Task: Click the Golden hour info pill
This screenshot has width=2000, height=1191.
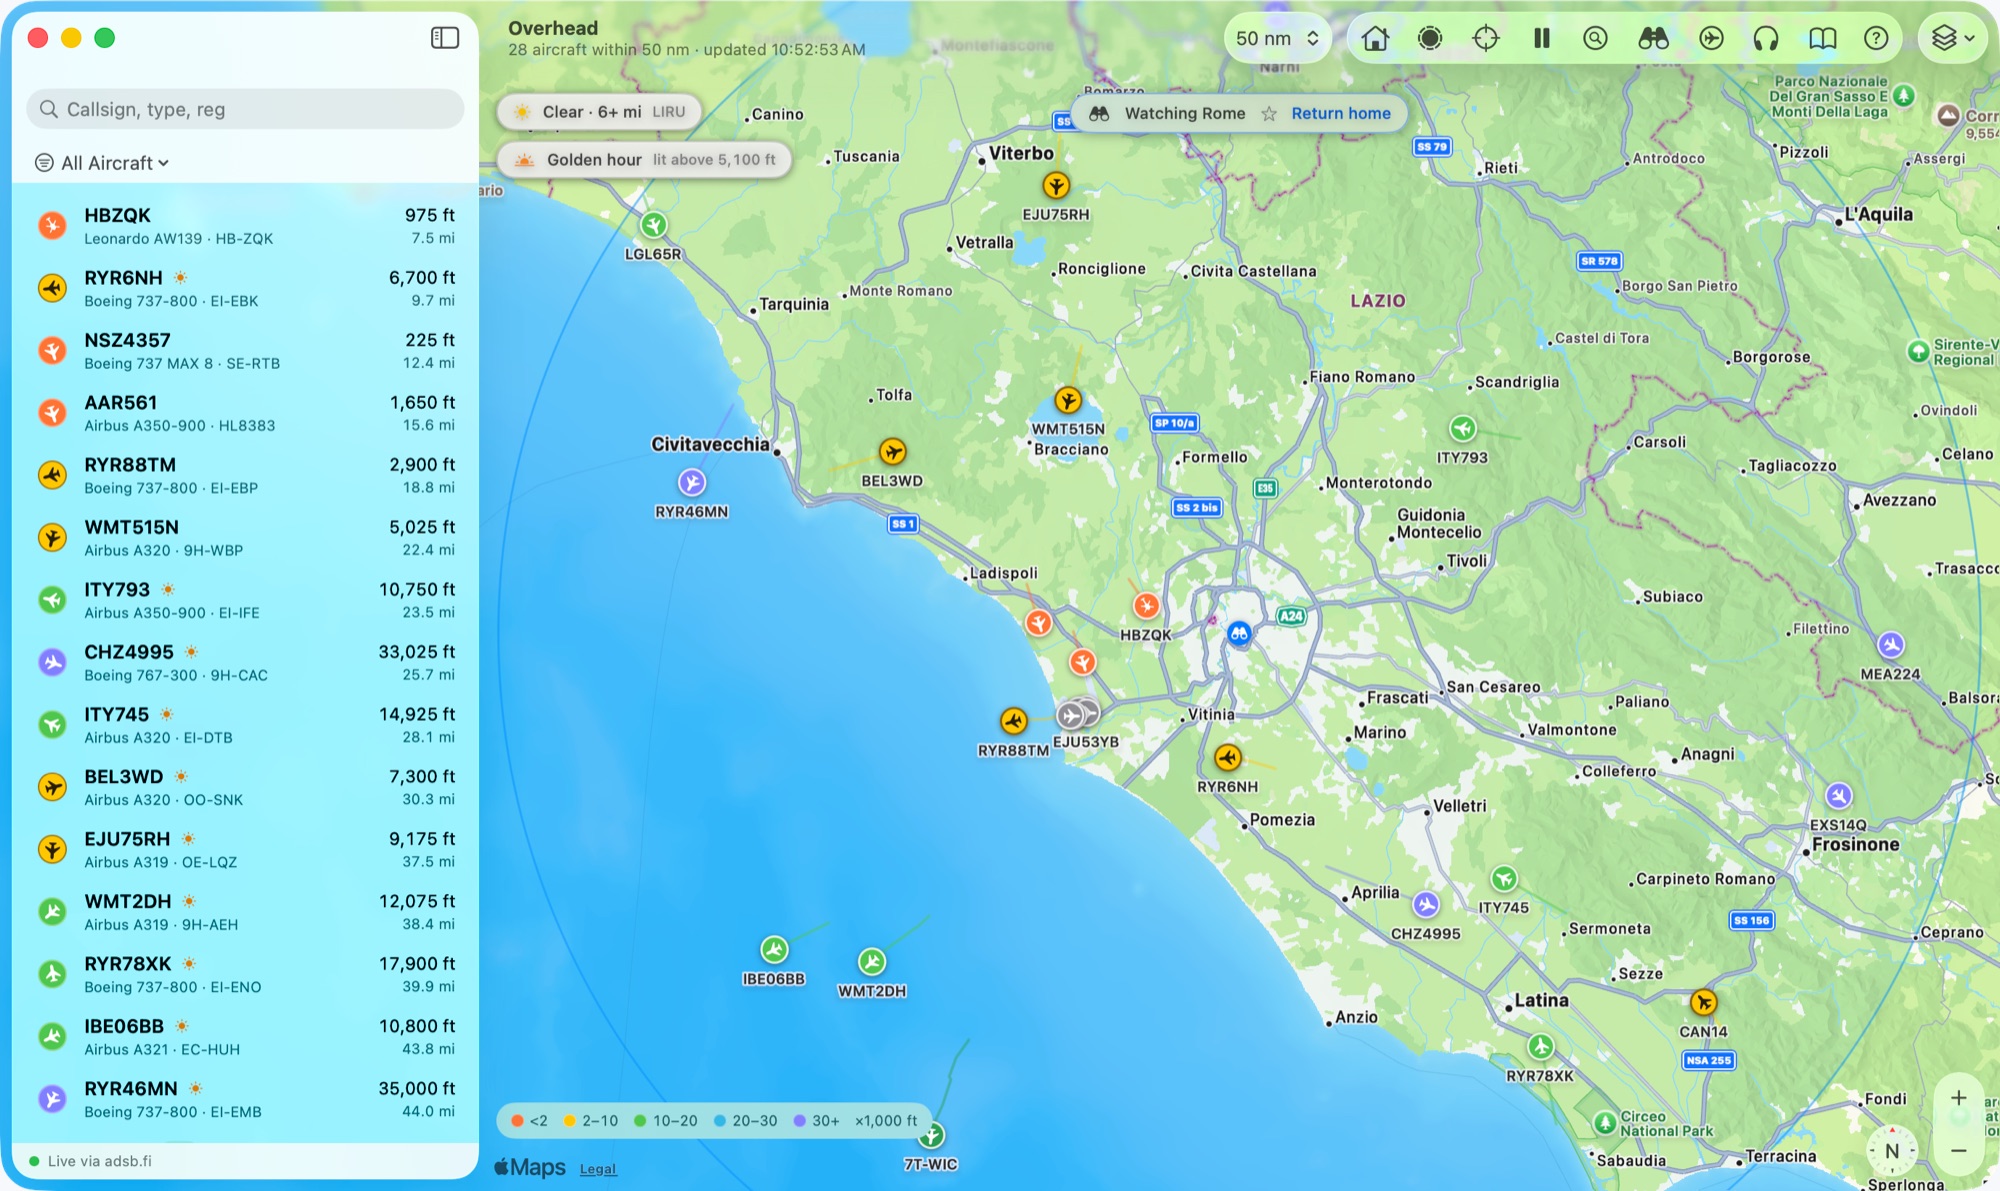Action: pos(645,159)
